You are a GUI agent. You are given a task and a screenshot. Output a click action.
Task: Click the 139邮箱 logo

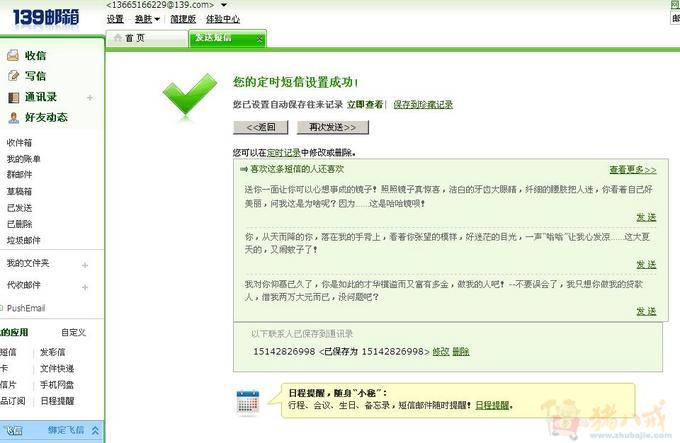point(46,18)
